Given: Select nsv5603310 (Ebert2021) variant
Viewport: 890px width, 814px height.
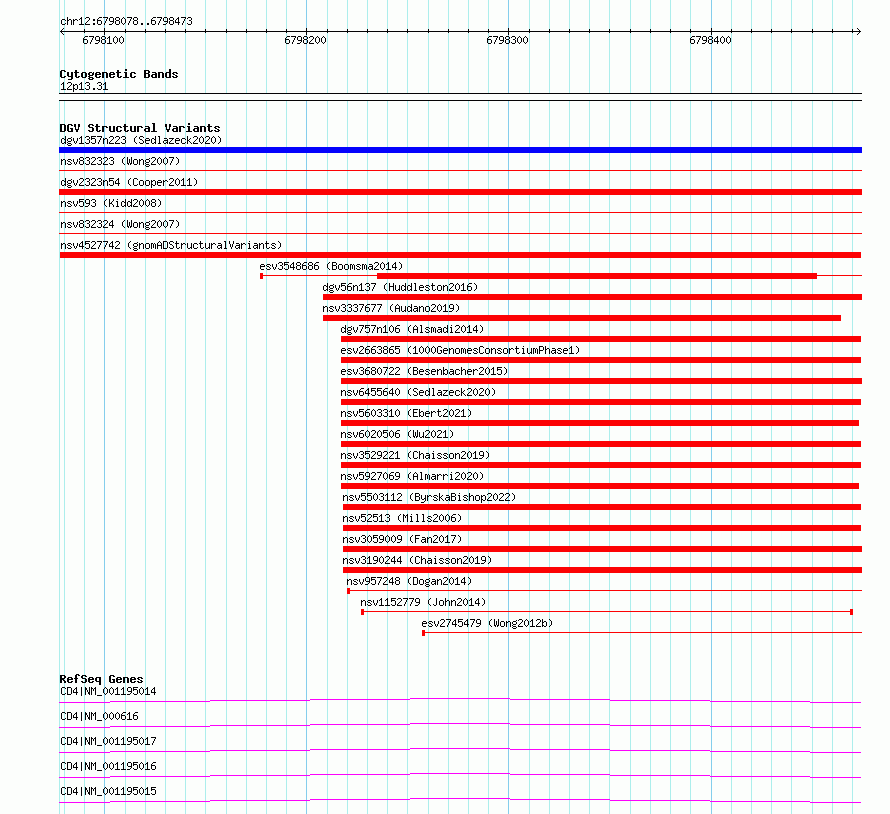Looking at the screenshot, I should (406, 413).
